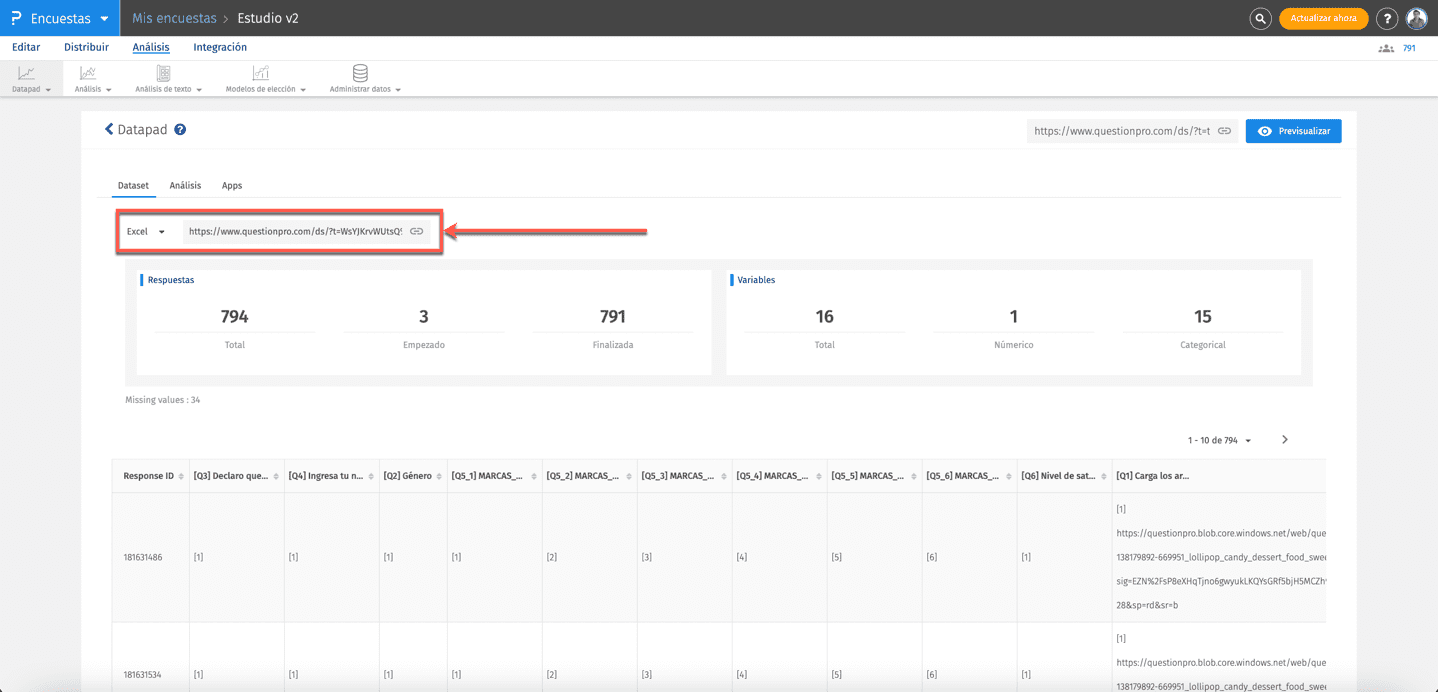The width and height of the screenshot is (1438, 692).
Task: Click the Excel dataset URL field
Action: click(x=295, y=231)
